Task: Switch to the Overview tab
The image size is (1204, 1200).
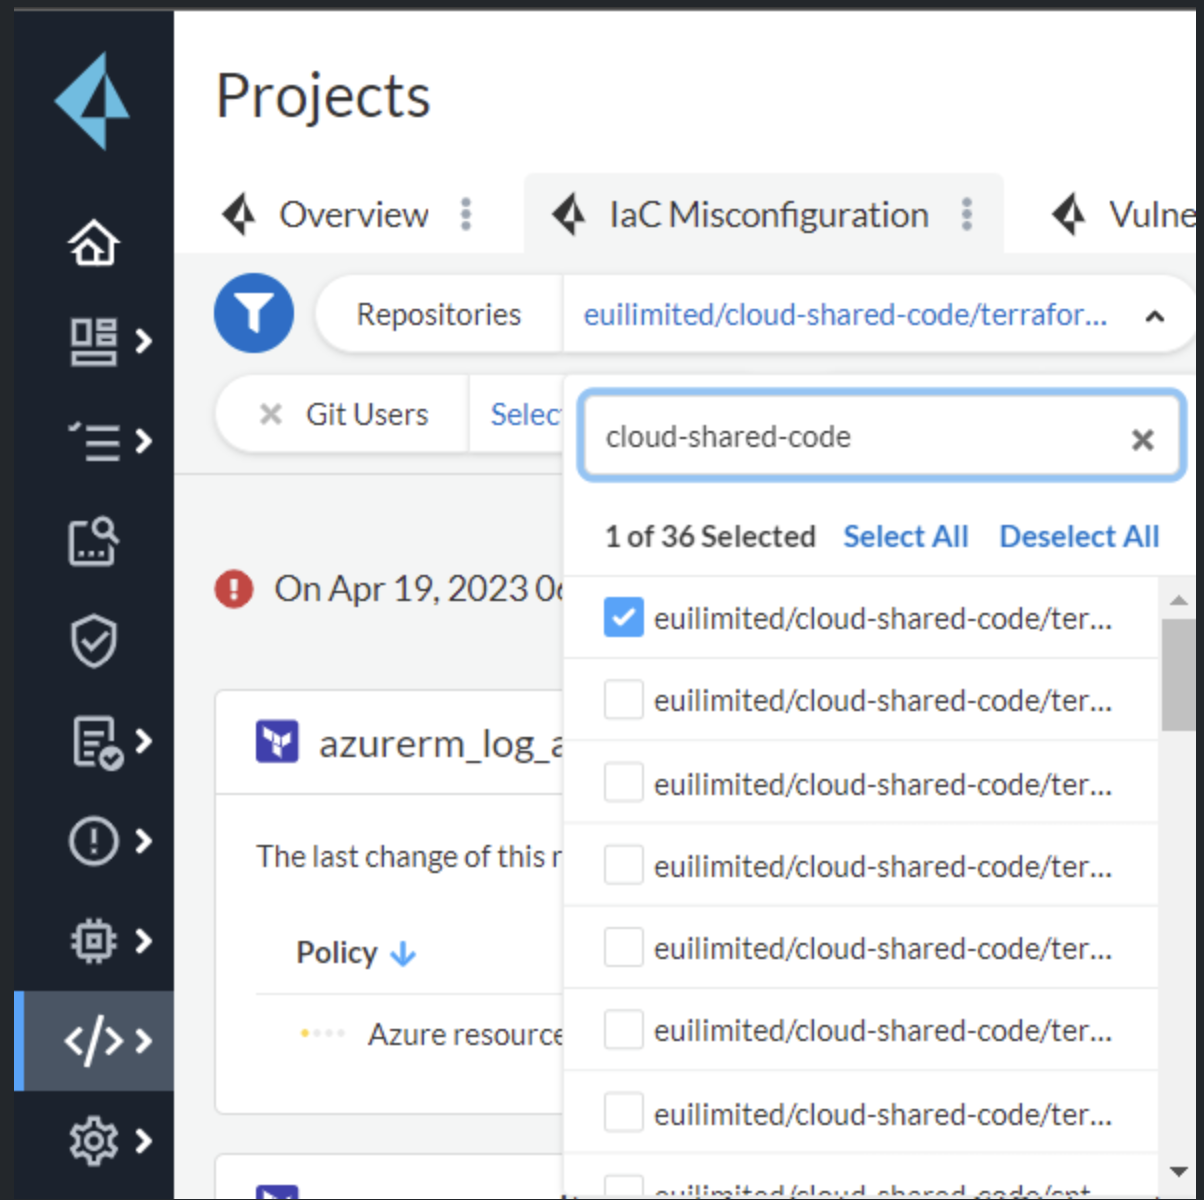Action: (353, 214)
